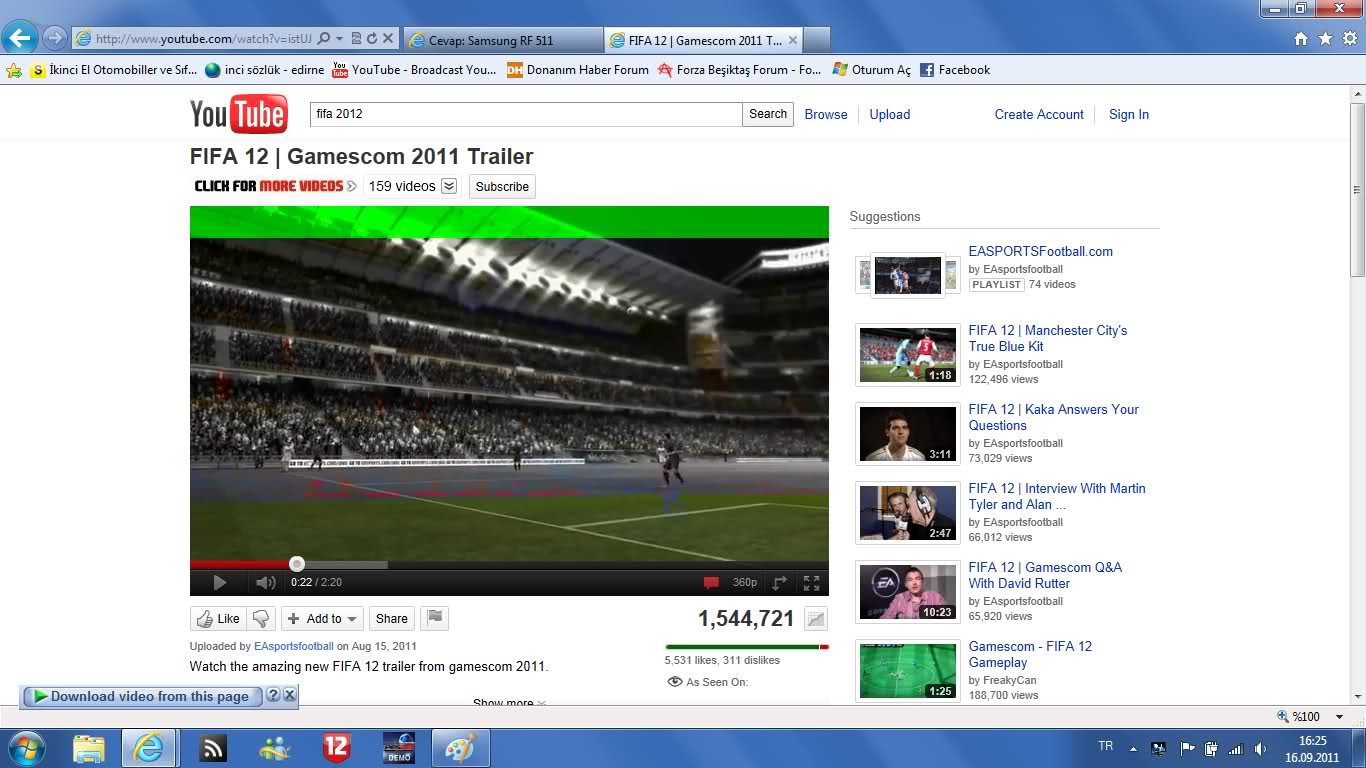Click the search box containing 'fifa 2012'
The image size is (1366, 768).
click(x=526, y=114)
